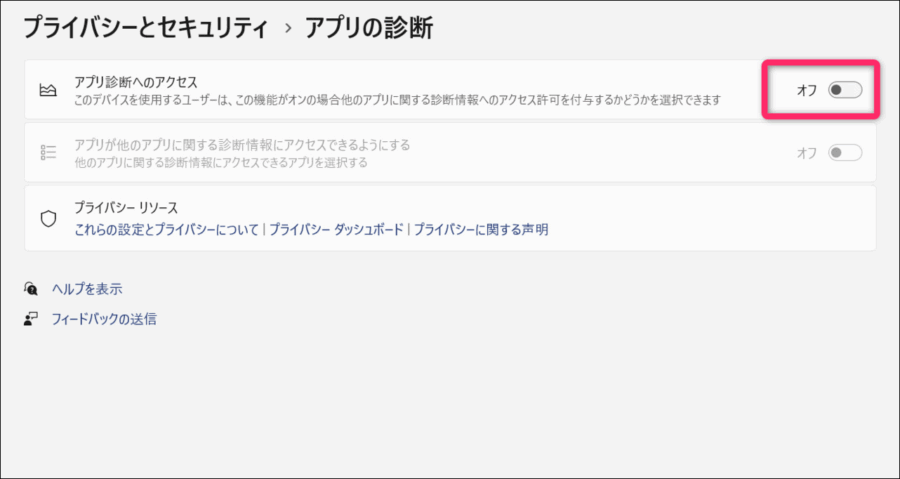
Task: Turn on the アプリ診断へのアクセス toggle switch
Action: click(844, 91)
